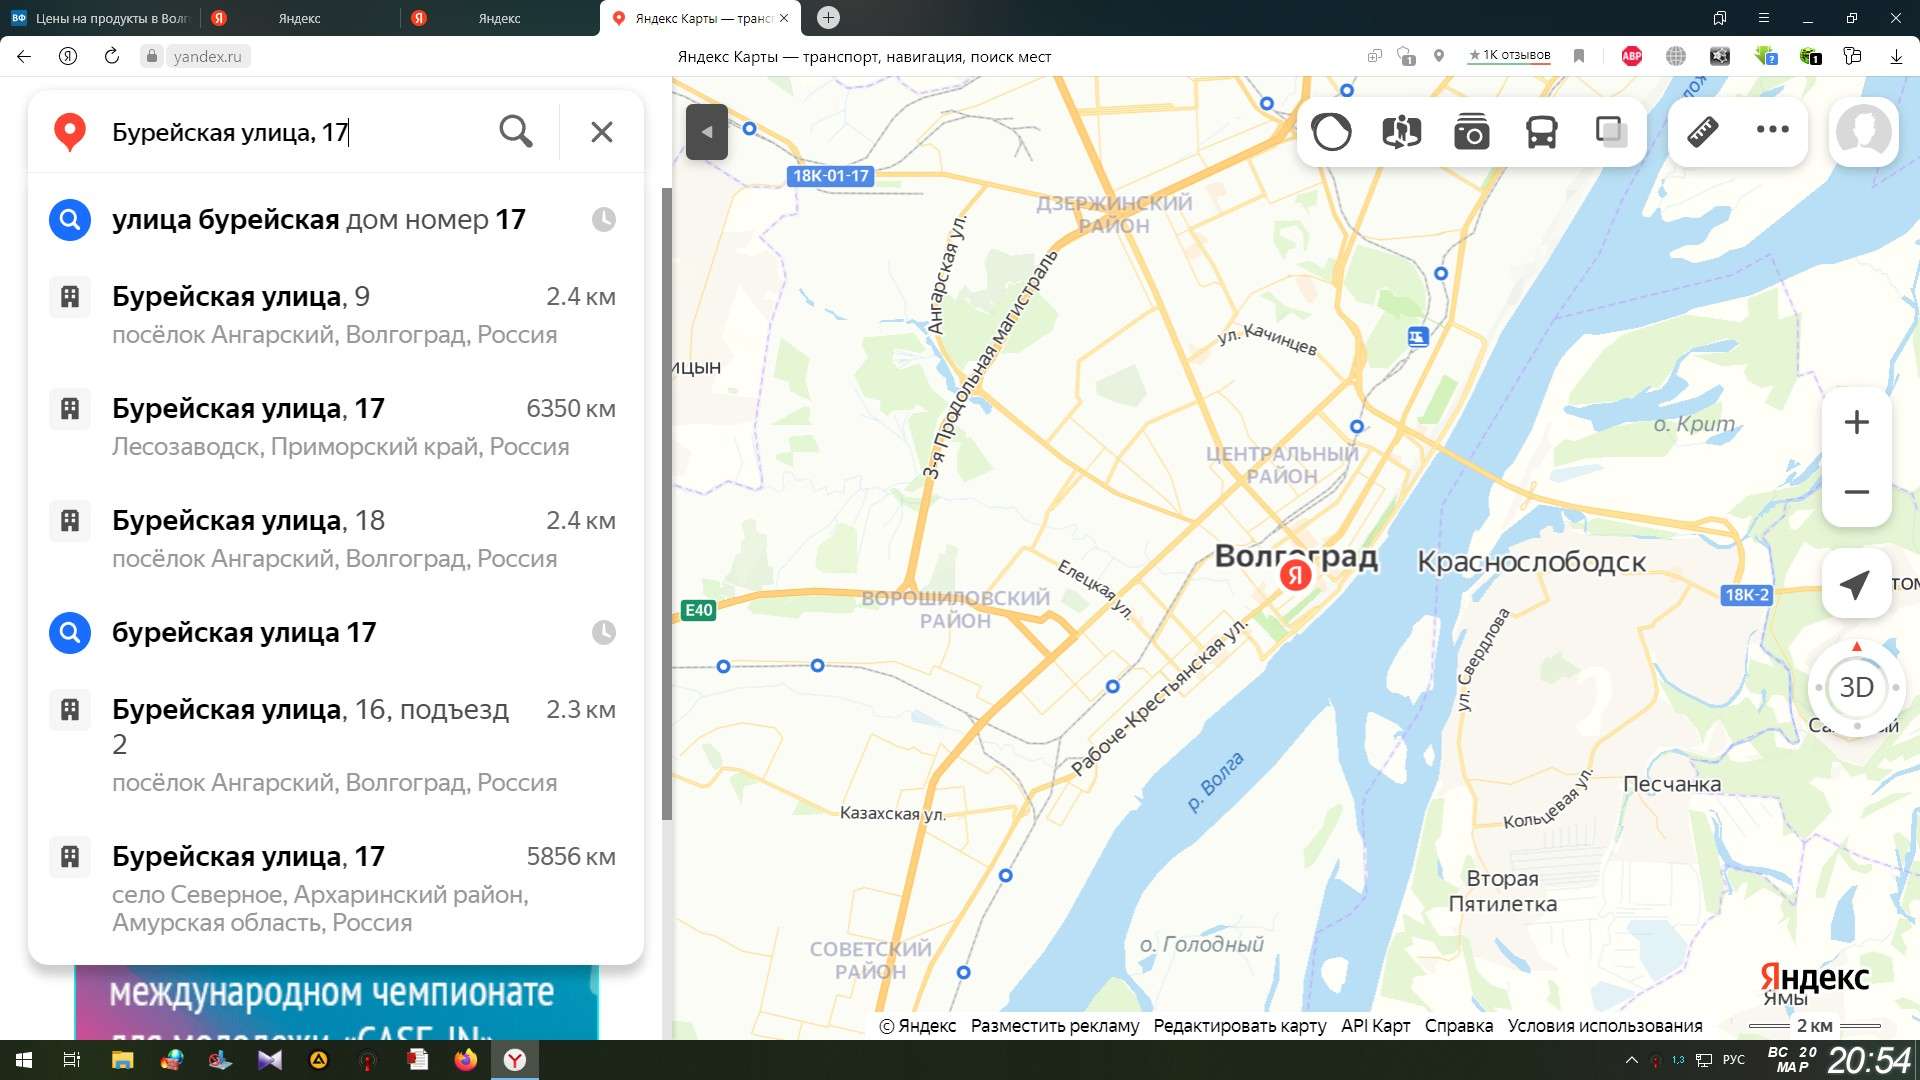Show public transport bus layer
The width and height of the screenshot is (1920, 1080).
coord(1541,131)
